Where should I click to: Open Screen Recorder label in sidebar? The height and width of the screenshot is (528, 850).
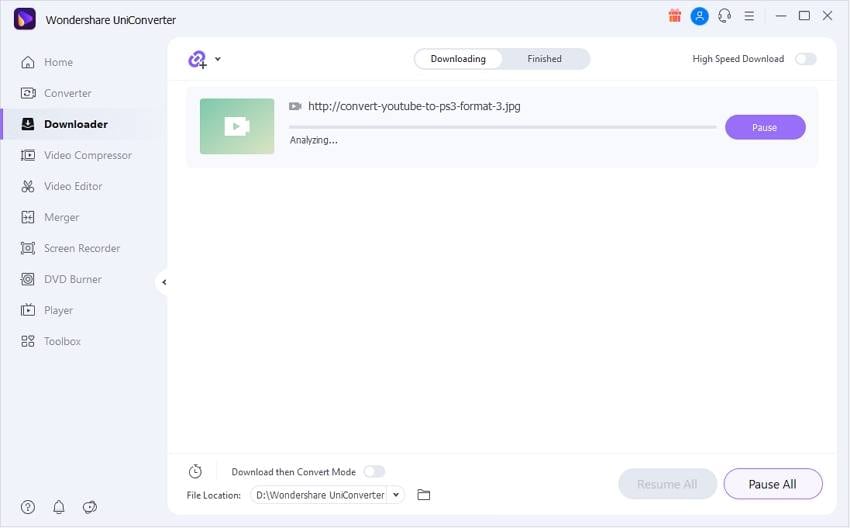point(82,248)
